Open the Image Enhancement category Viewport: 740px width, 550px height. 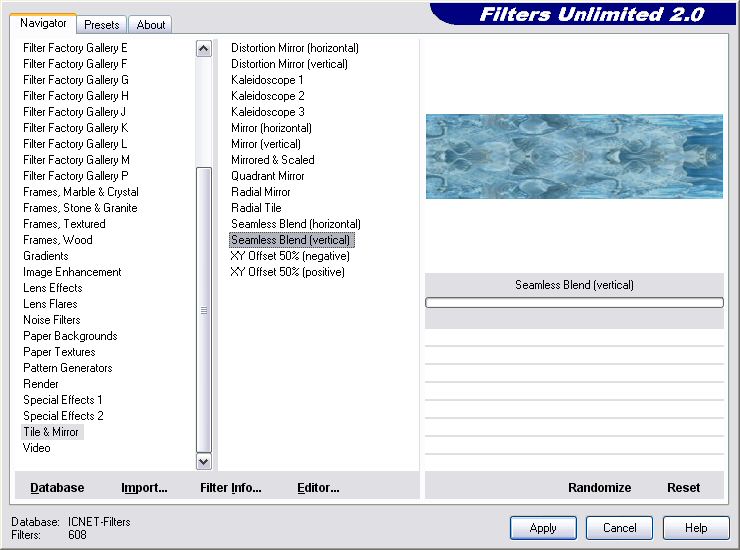(x=72, y=272)
